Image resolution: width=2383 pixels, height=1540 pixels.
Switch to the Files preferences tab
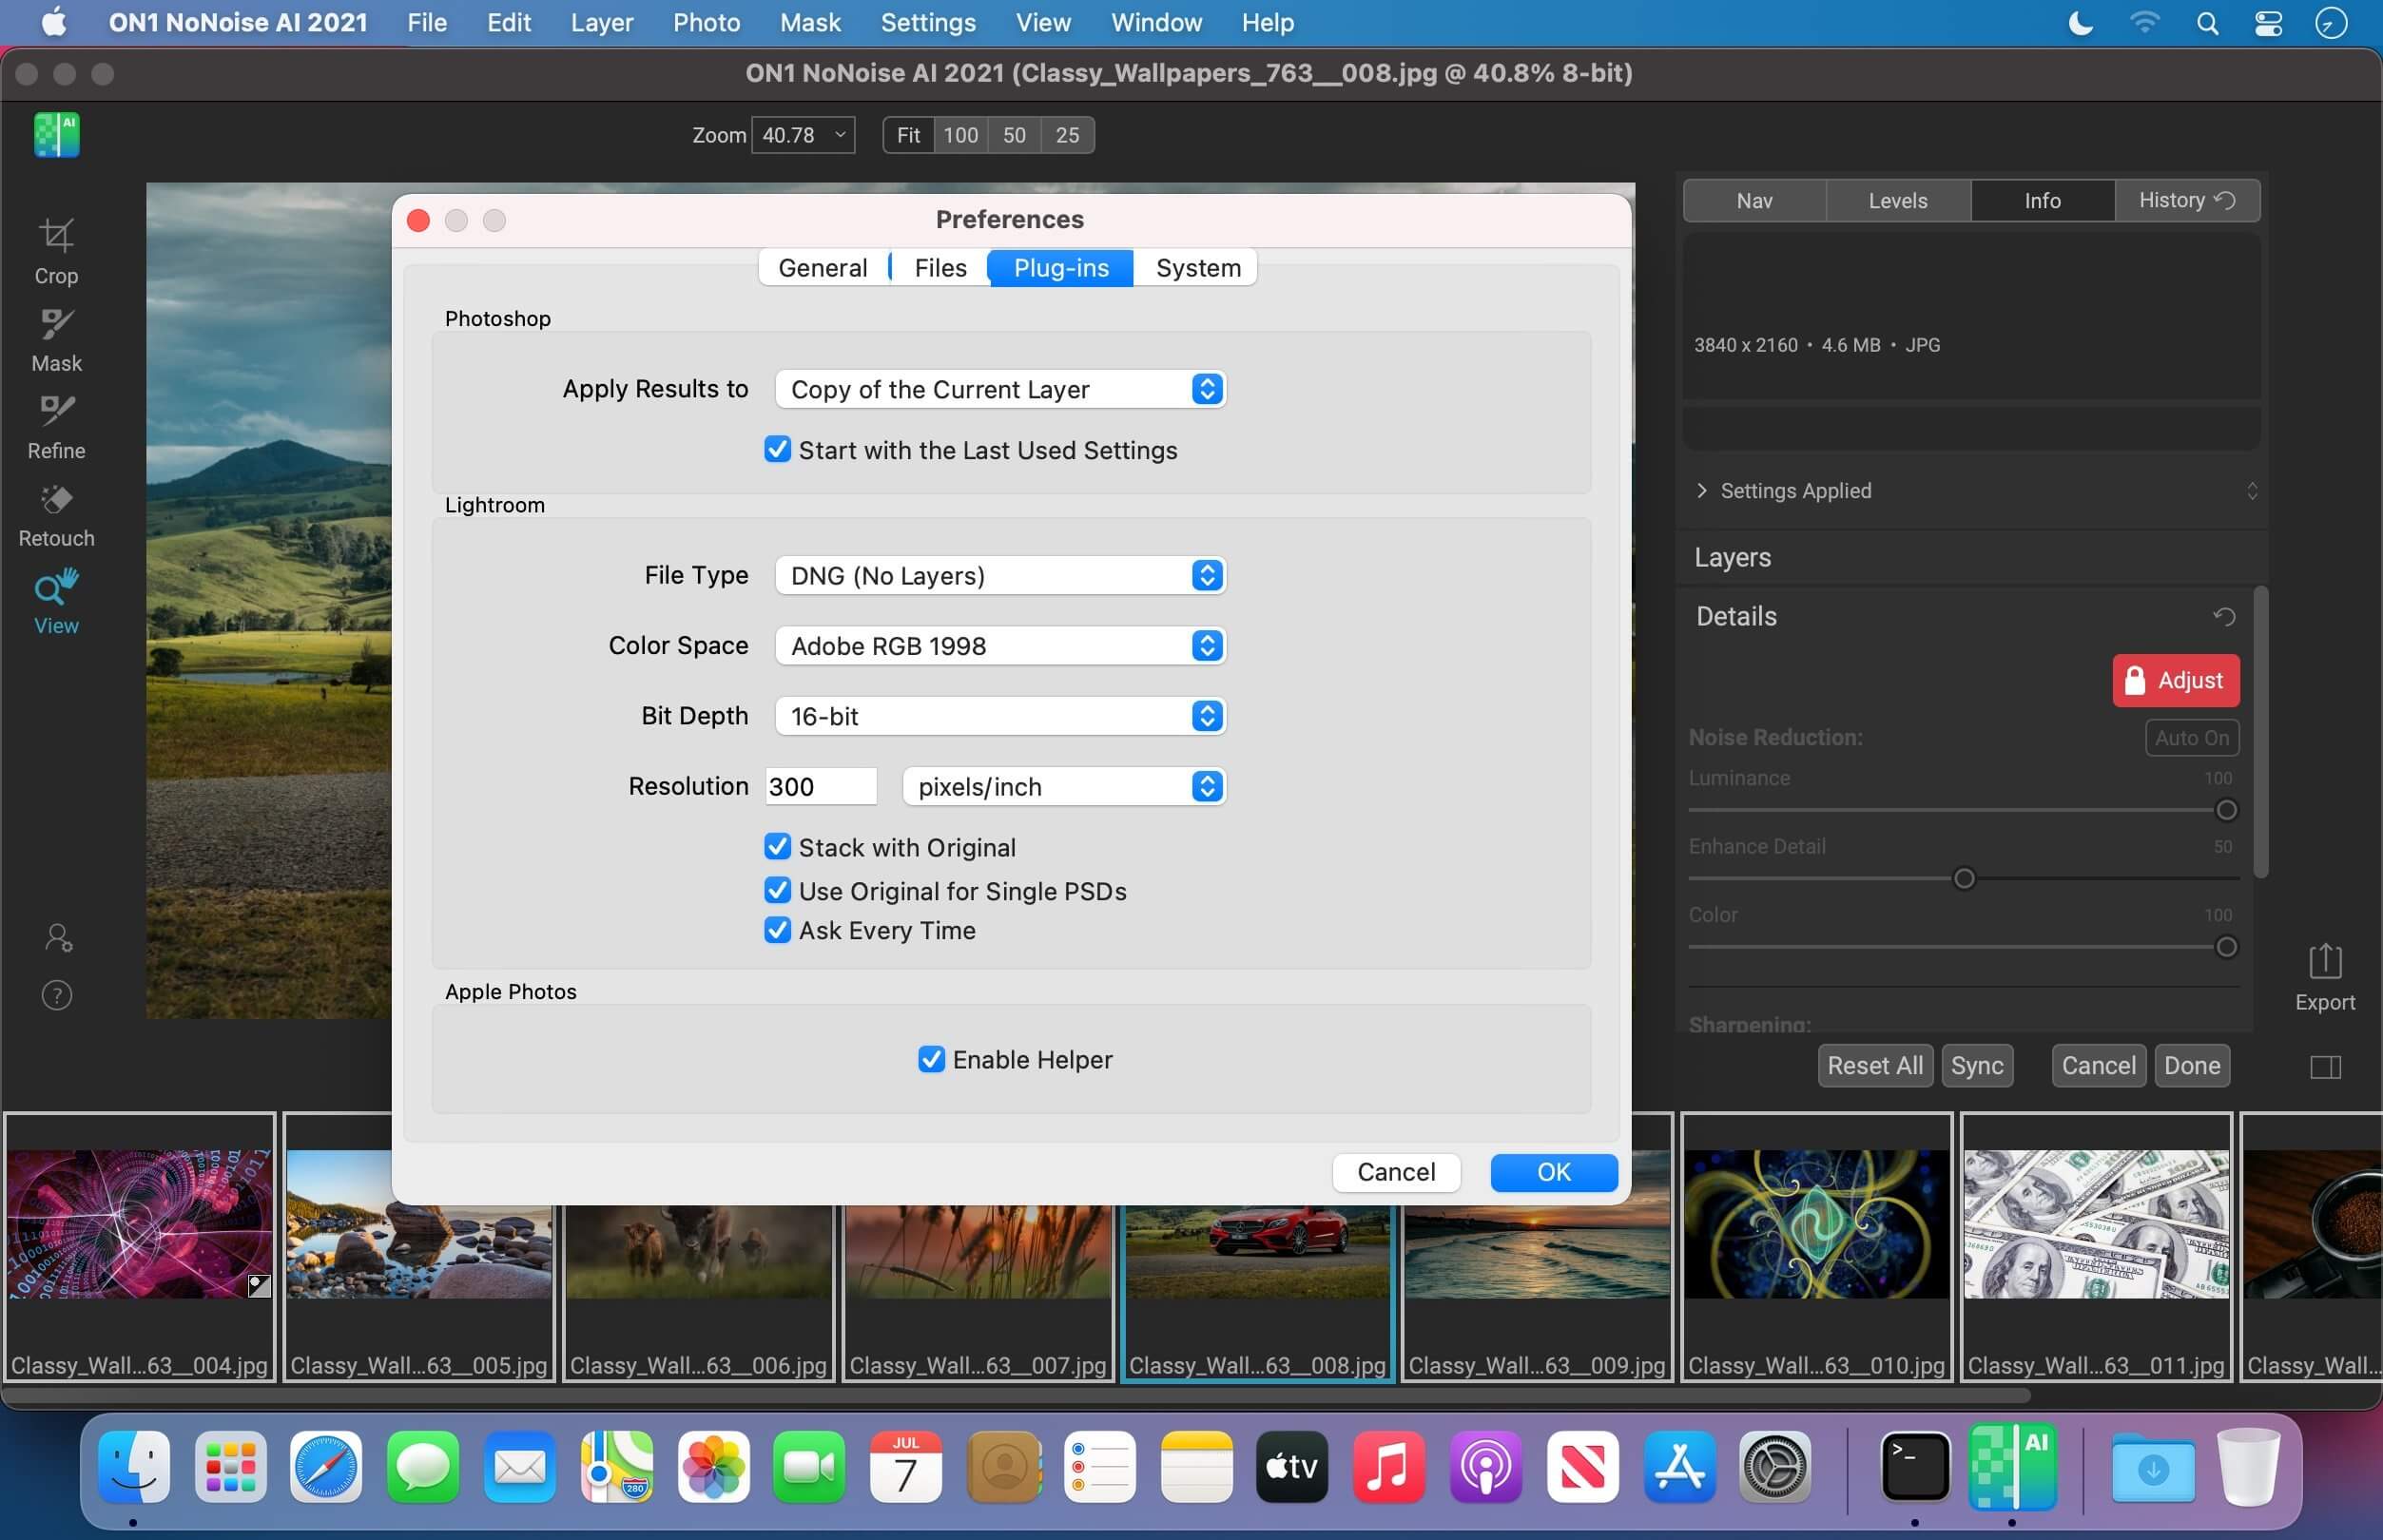(x=940, y=268)
